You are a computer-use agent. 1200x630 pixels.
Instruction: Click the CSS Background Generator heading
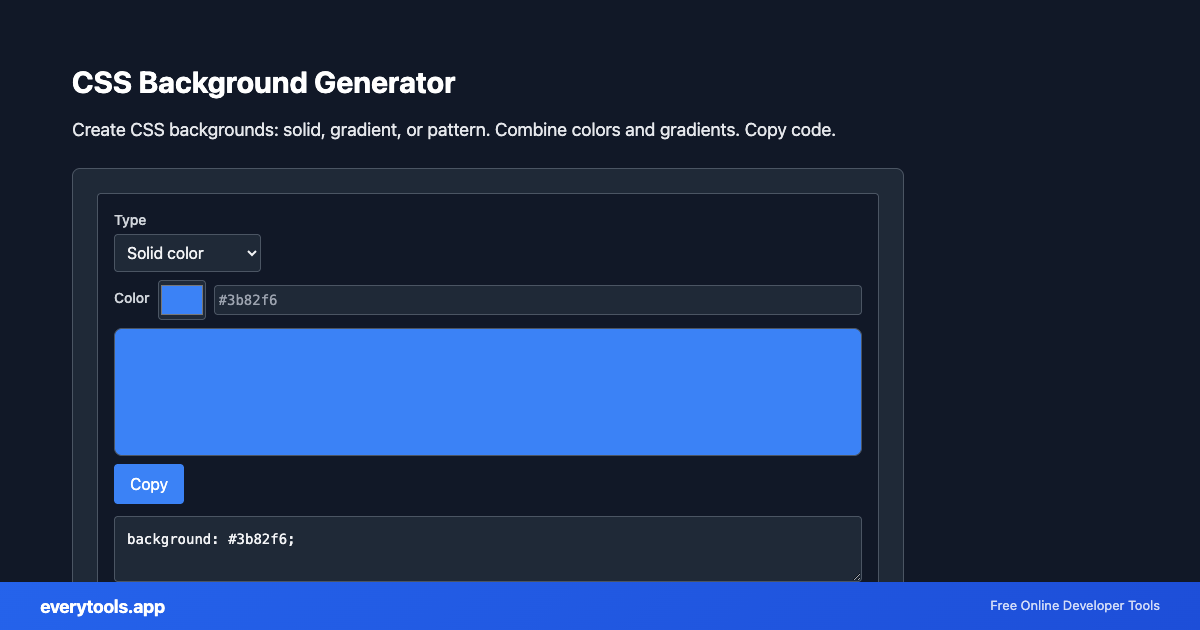[263, 83]
